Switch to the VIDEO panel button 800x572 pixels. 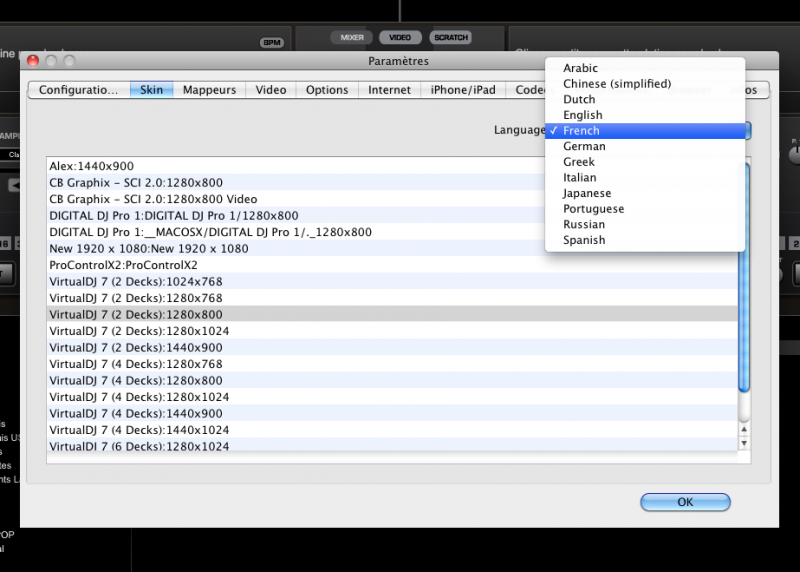(x=400, y=37)
